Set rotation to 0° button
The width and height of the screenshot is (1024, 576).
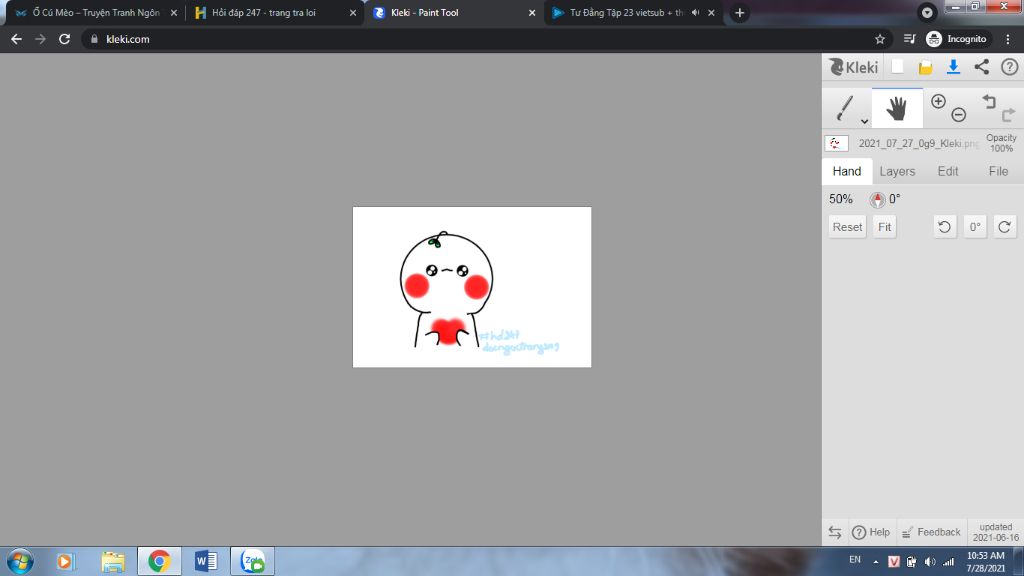click(x=974, y=227)
